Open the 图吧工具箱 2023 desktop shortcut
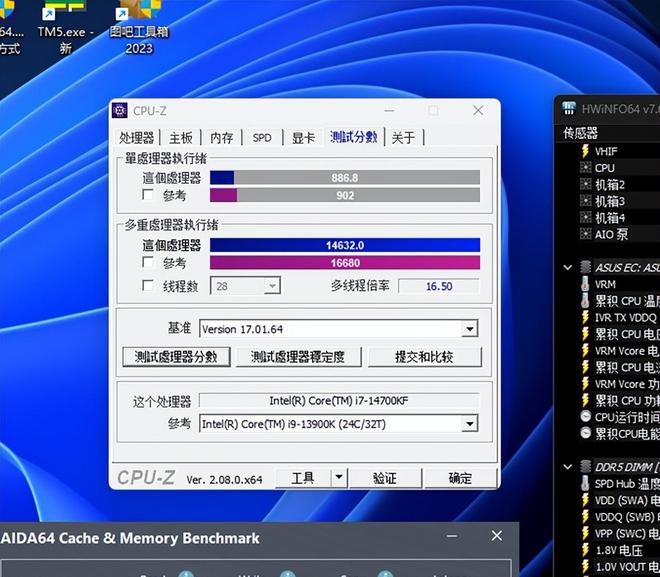Screen dimensions: 660x577 (x=139, y=28)
